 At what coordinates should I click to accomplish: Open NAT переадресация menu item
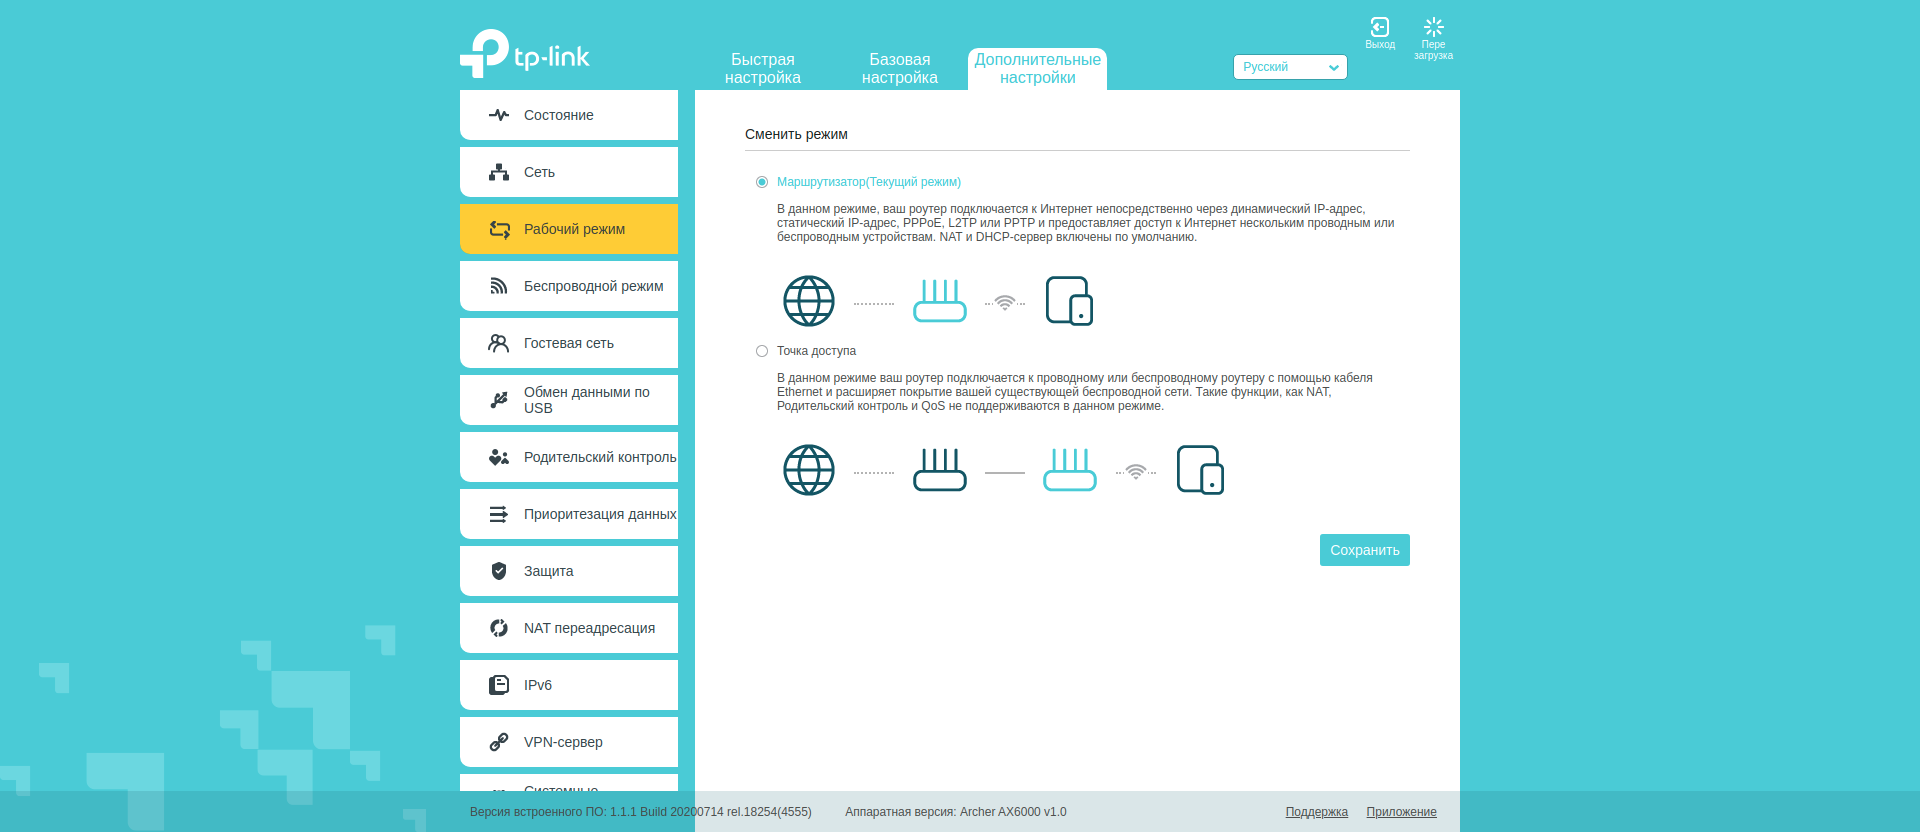pyautogui.click(x=589, y=628)
